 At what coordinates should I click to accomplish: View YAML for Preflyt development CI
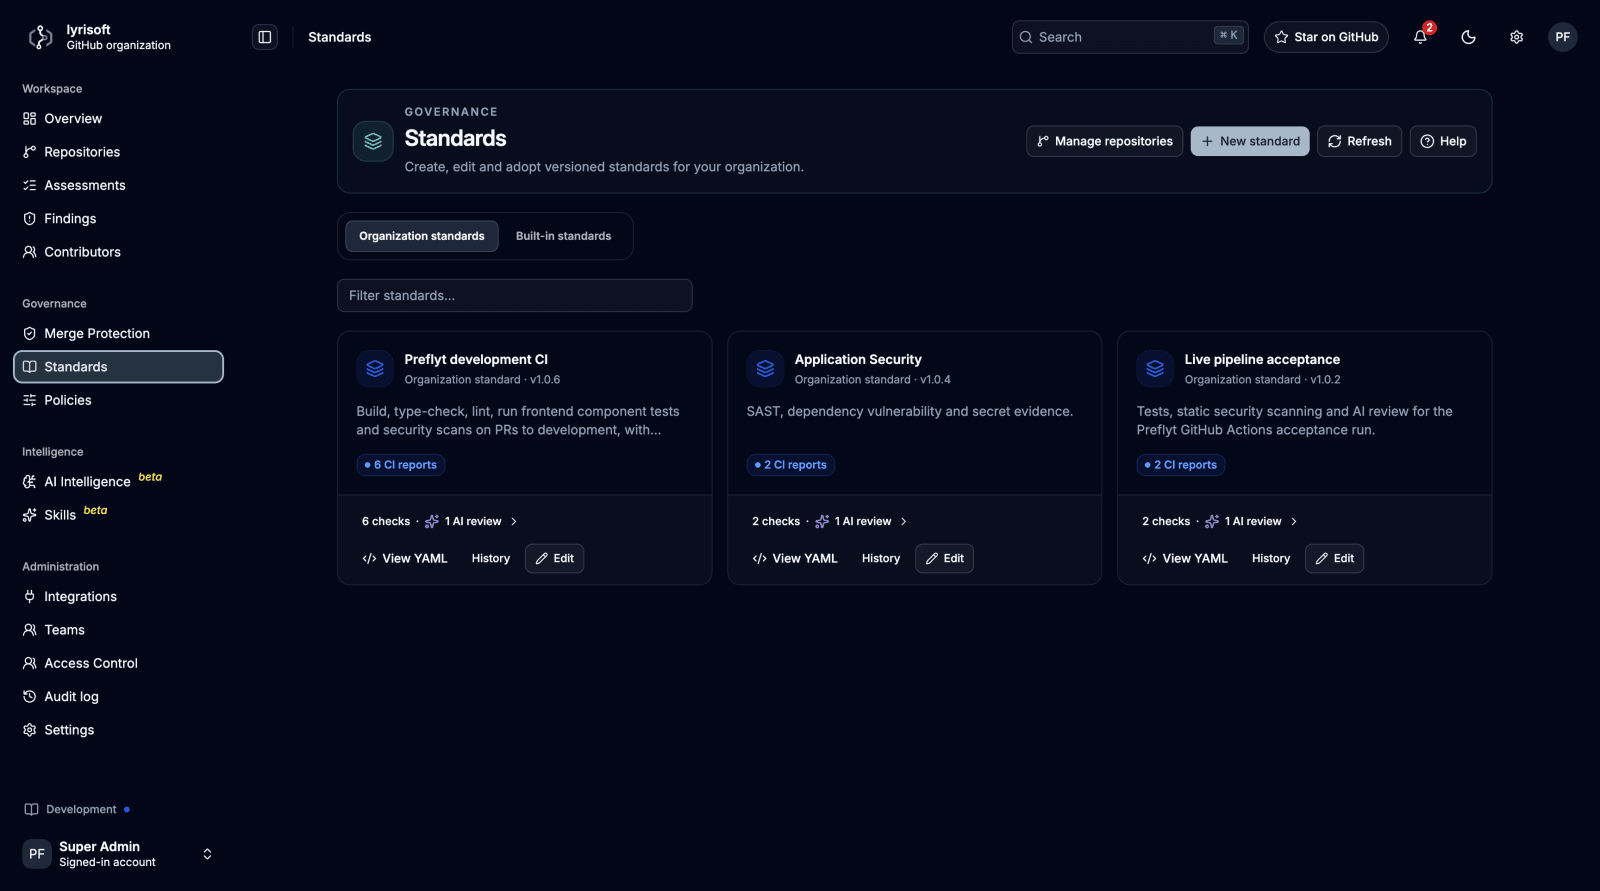click(405, 558)
